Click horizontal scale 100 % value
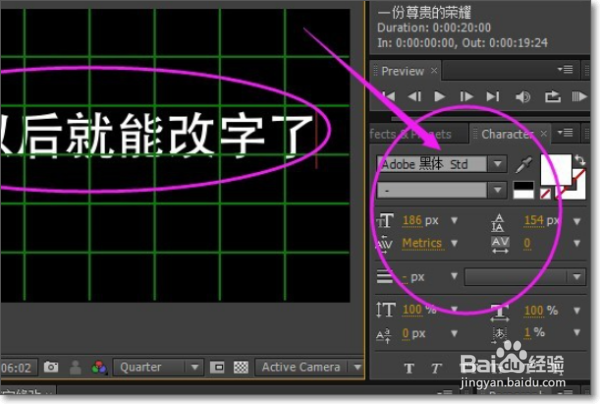Viewport: 600px width, 404px height. click(x=541, y=310)
